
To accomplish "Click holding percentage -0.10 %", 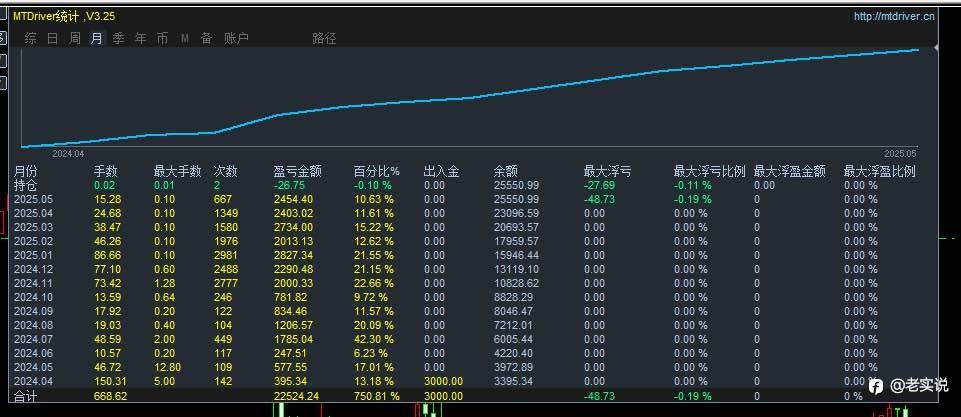I will coord(373,185).
